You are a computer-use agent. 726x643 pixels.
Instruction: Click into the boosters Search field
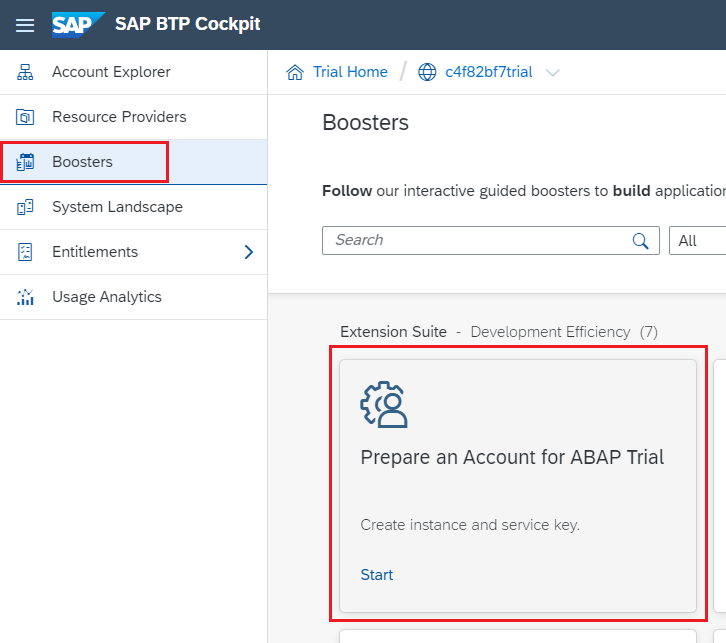491,240
